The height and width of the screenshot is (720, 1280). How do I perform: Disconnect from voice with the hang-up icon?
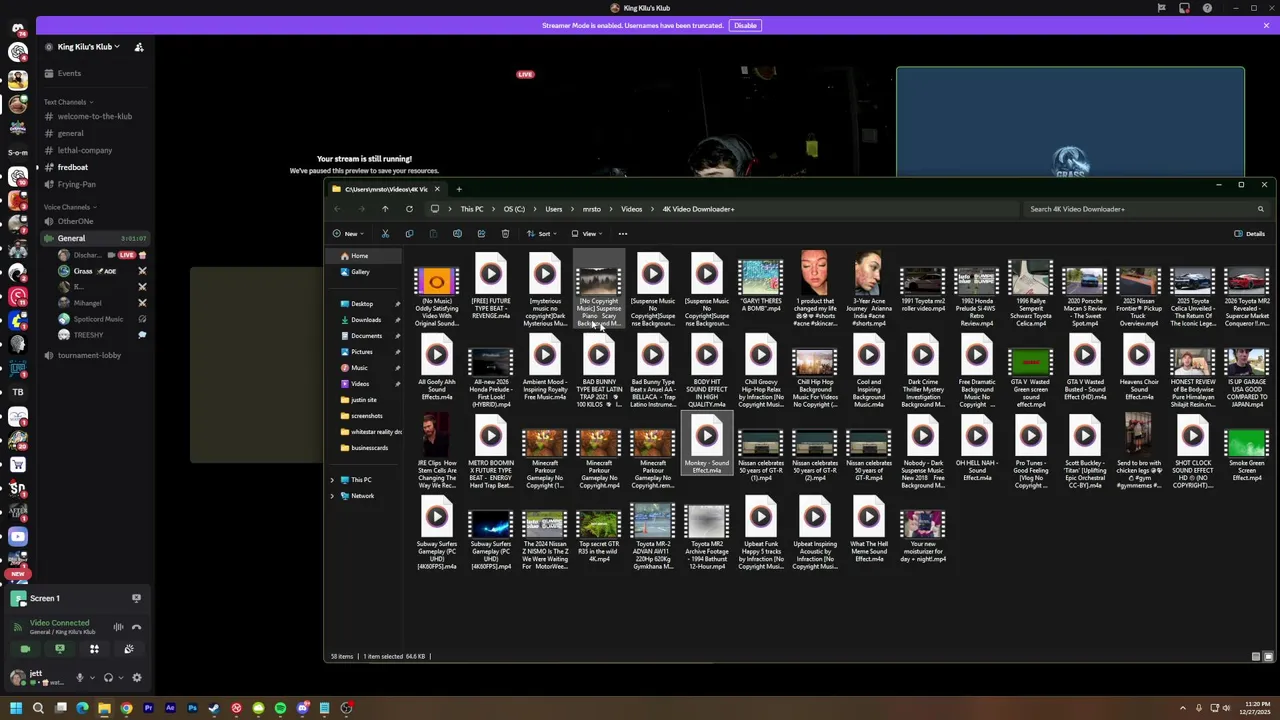[136, 627]
